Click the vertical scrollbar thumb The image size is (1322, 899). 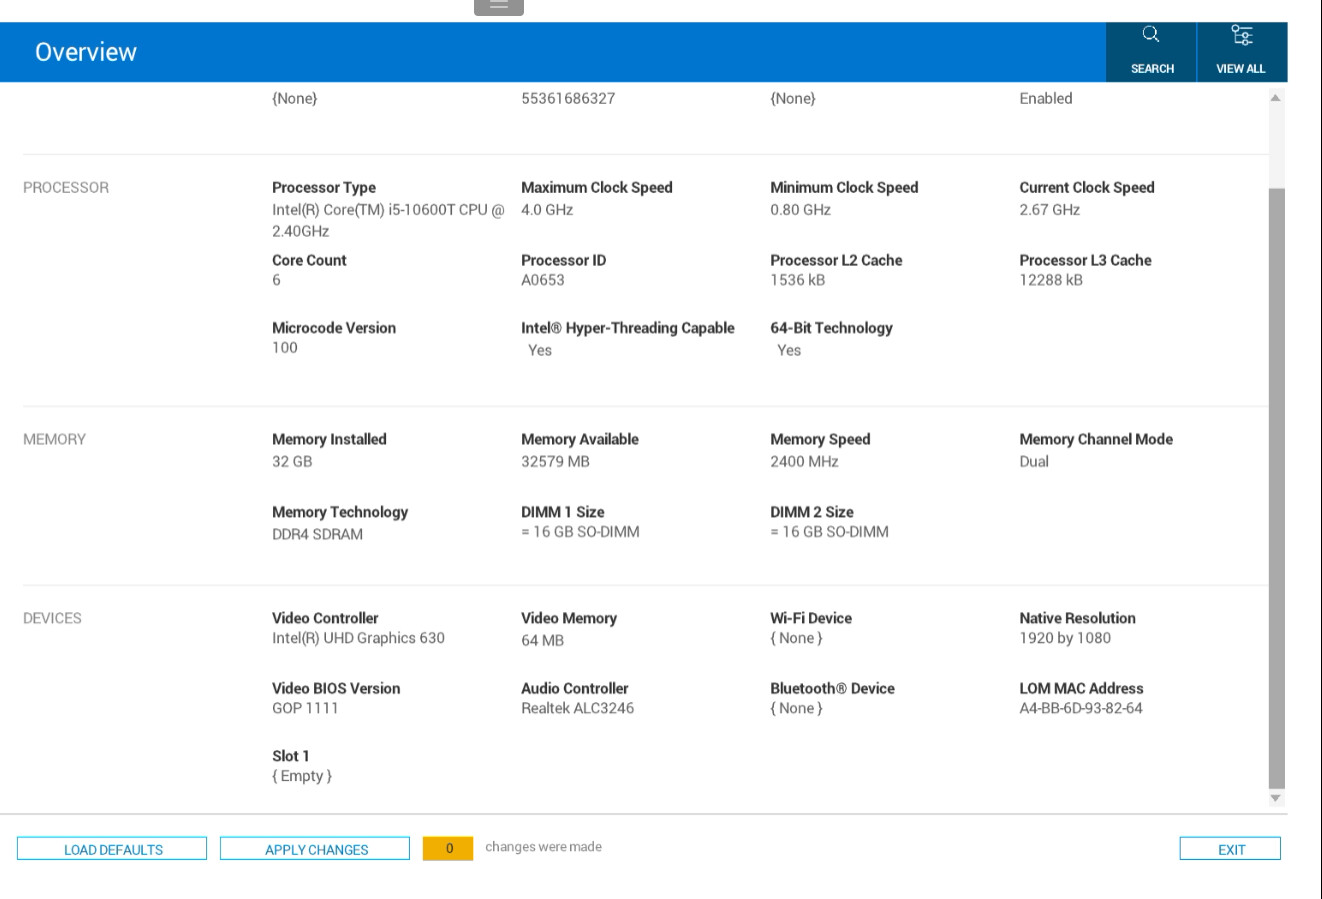pyautogui.click(x=1276, y=488)
